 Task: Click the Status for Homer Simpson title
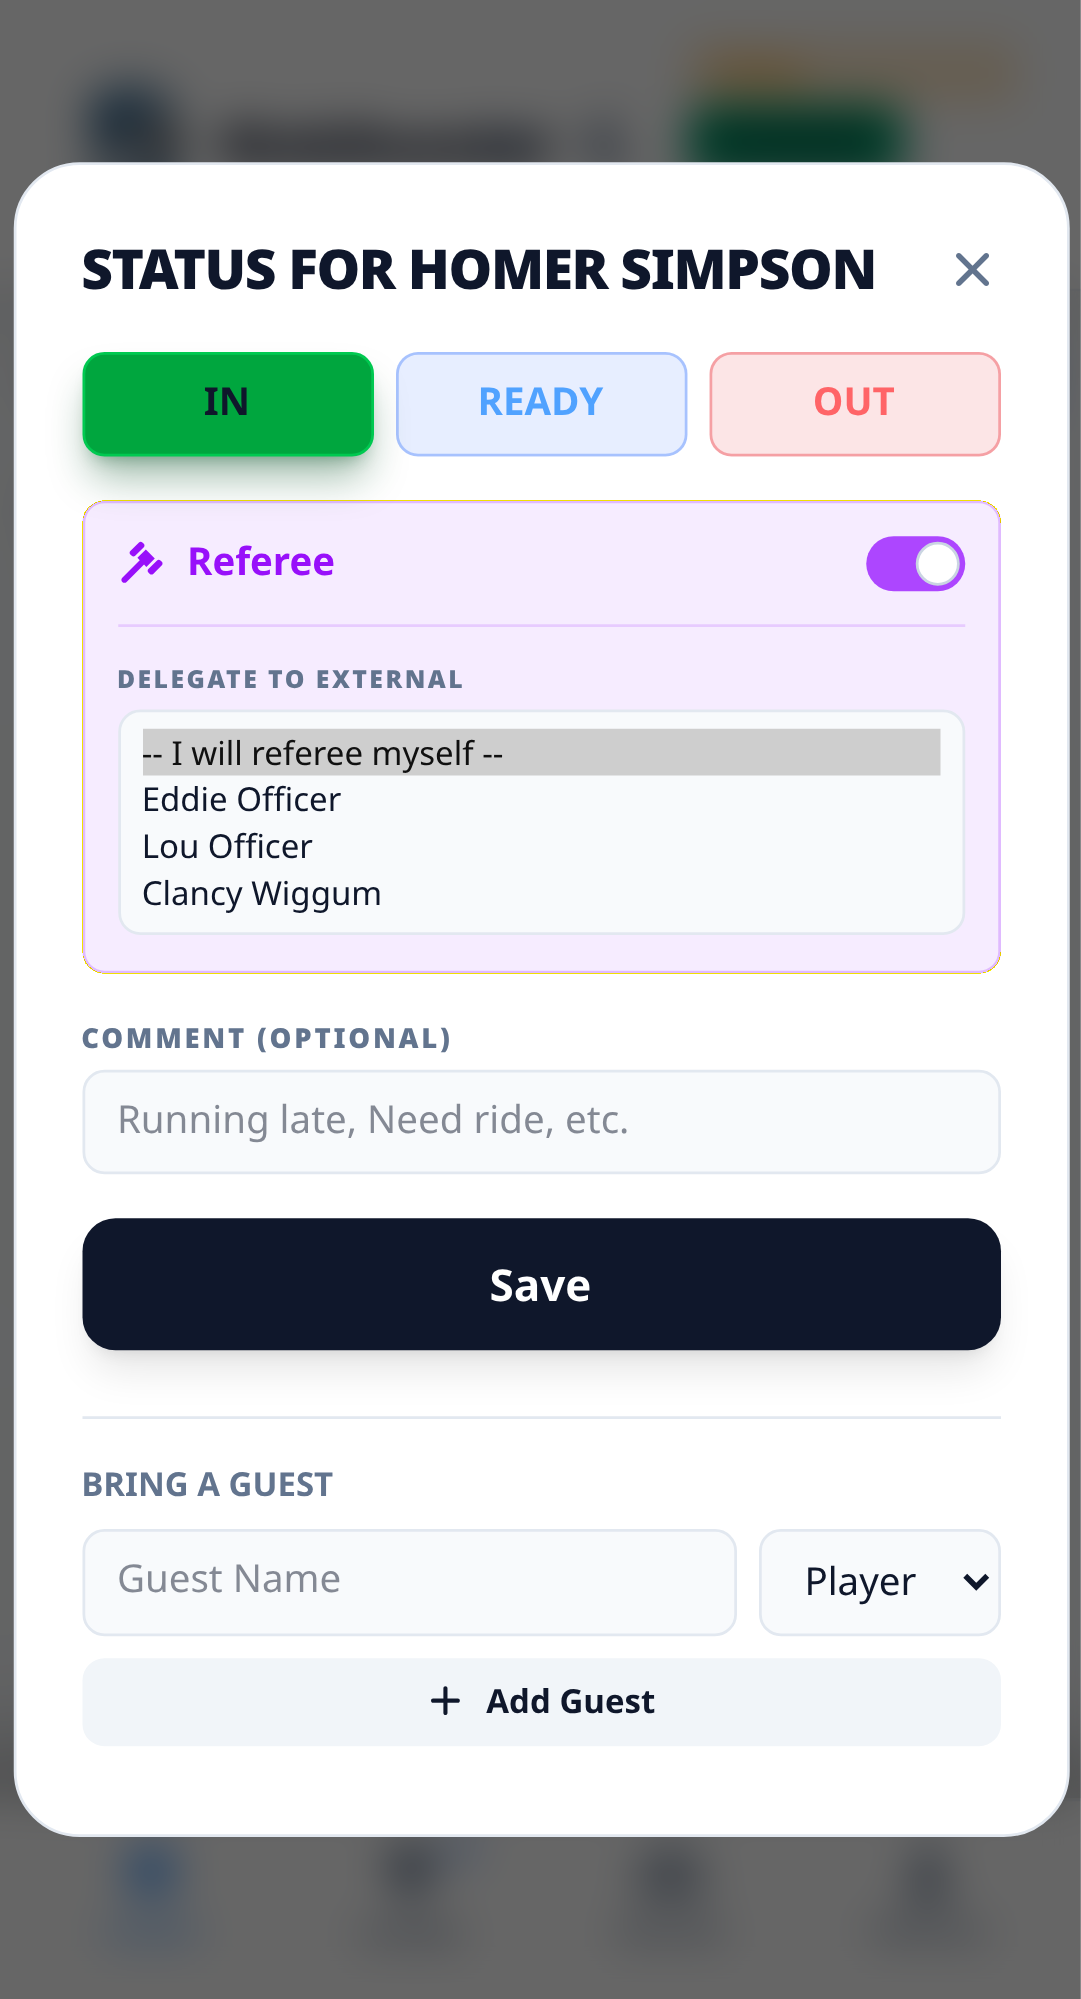(478, 269)
